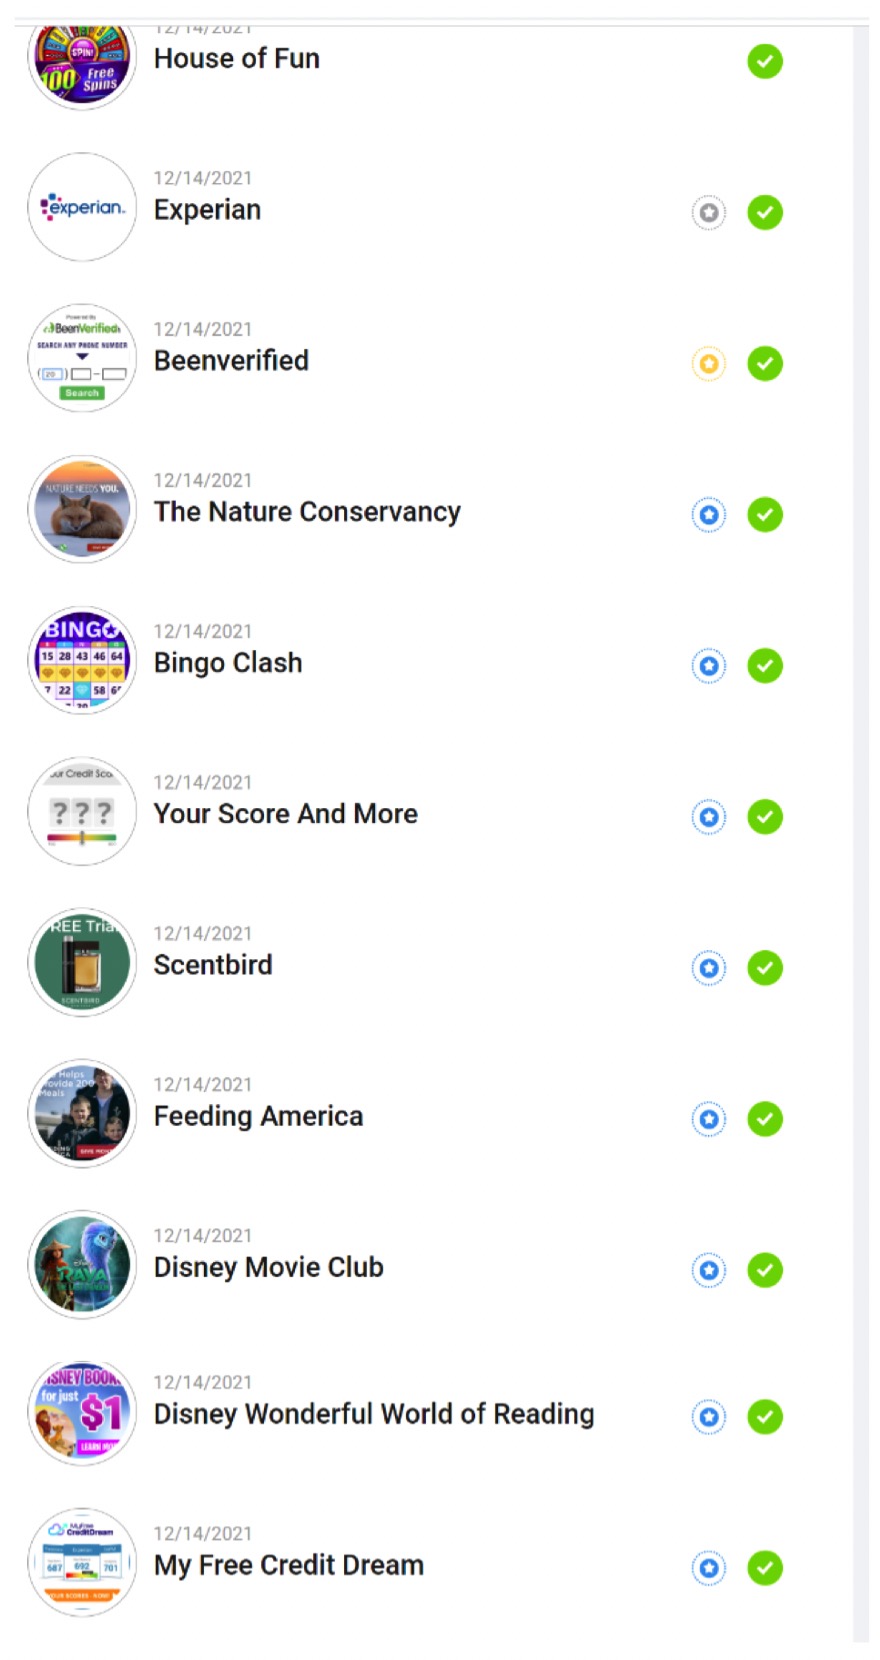Click the green checkmark for Disney Wonderful World of Reading
This screenshot has width=880, height=1660.
(x=765, y=1417)
